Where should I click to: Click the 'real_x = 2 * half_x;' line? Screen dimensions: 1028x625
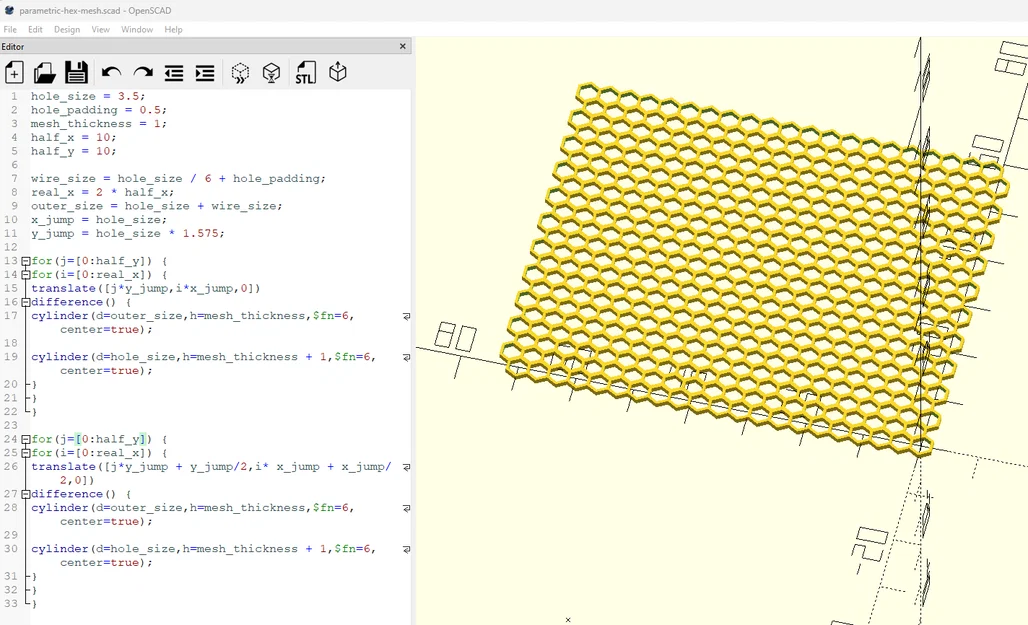click(x=102, y=192)
